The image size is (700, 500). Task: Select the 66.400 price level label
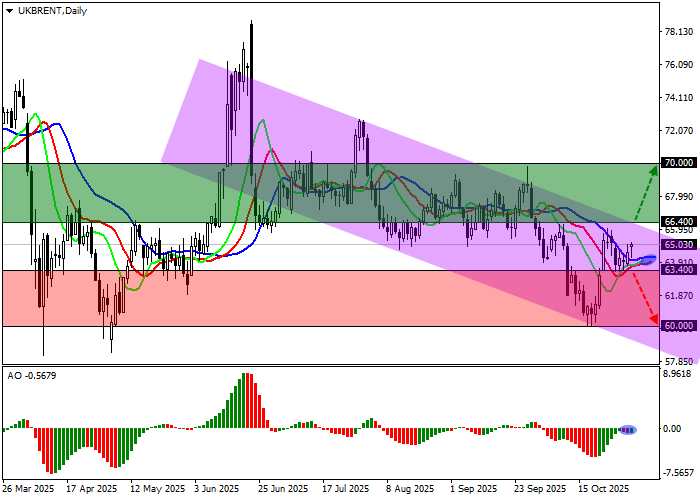678,222
